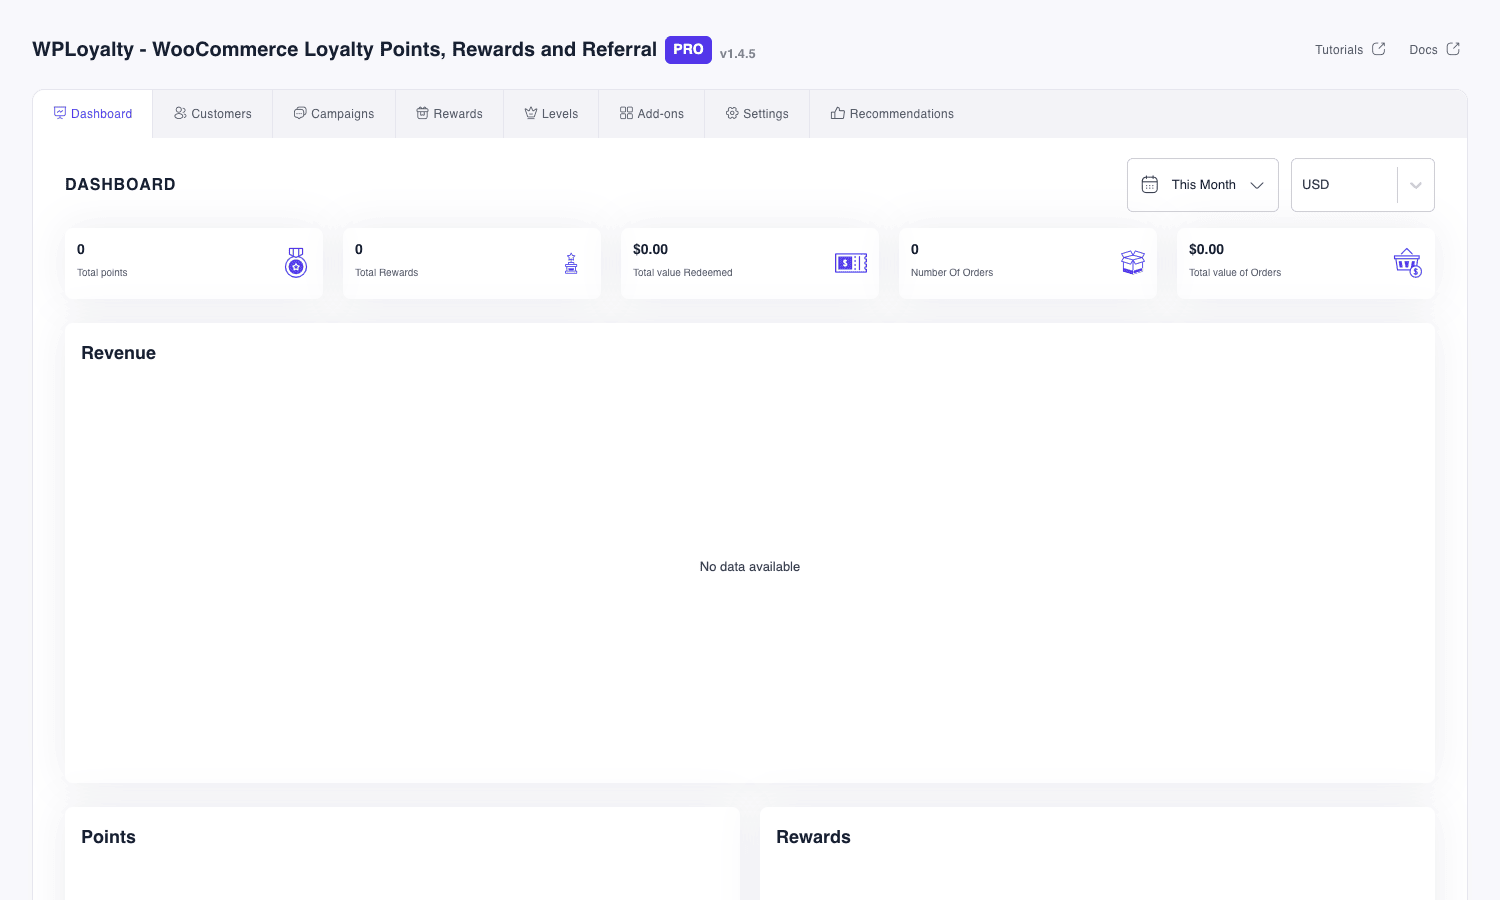Click the Number Of Orders label
1500x900 pixels.
click(x=952, y=272)
